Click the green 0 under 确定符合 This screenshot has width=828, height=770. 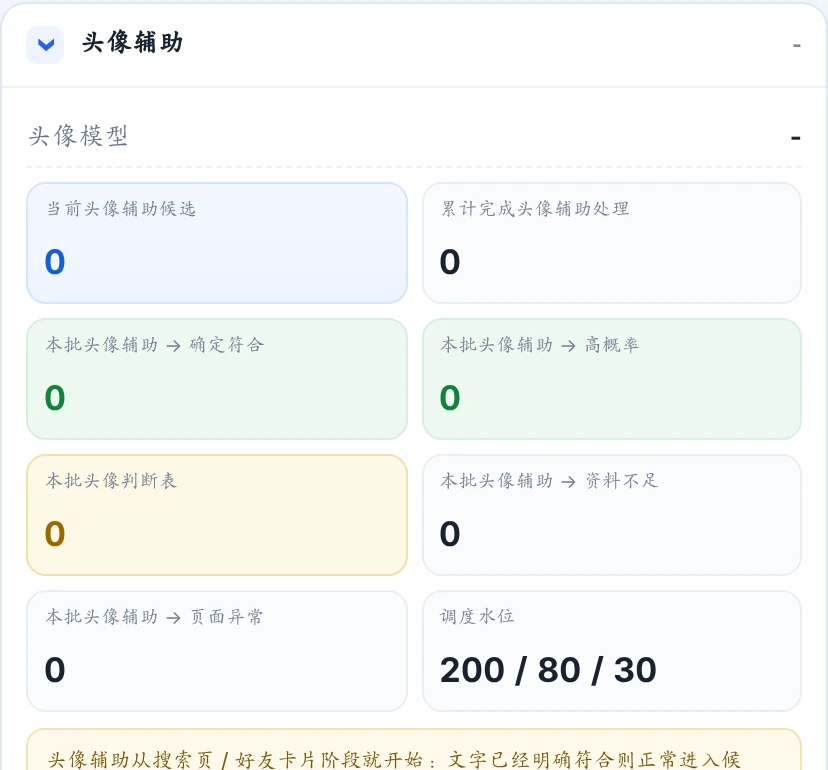[55, 398]
